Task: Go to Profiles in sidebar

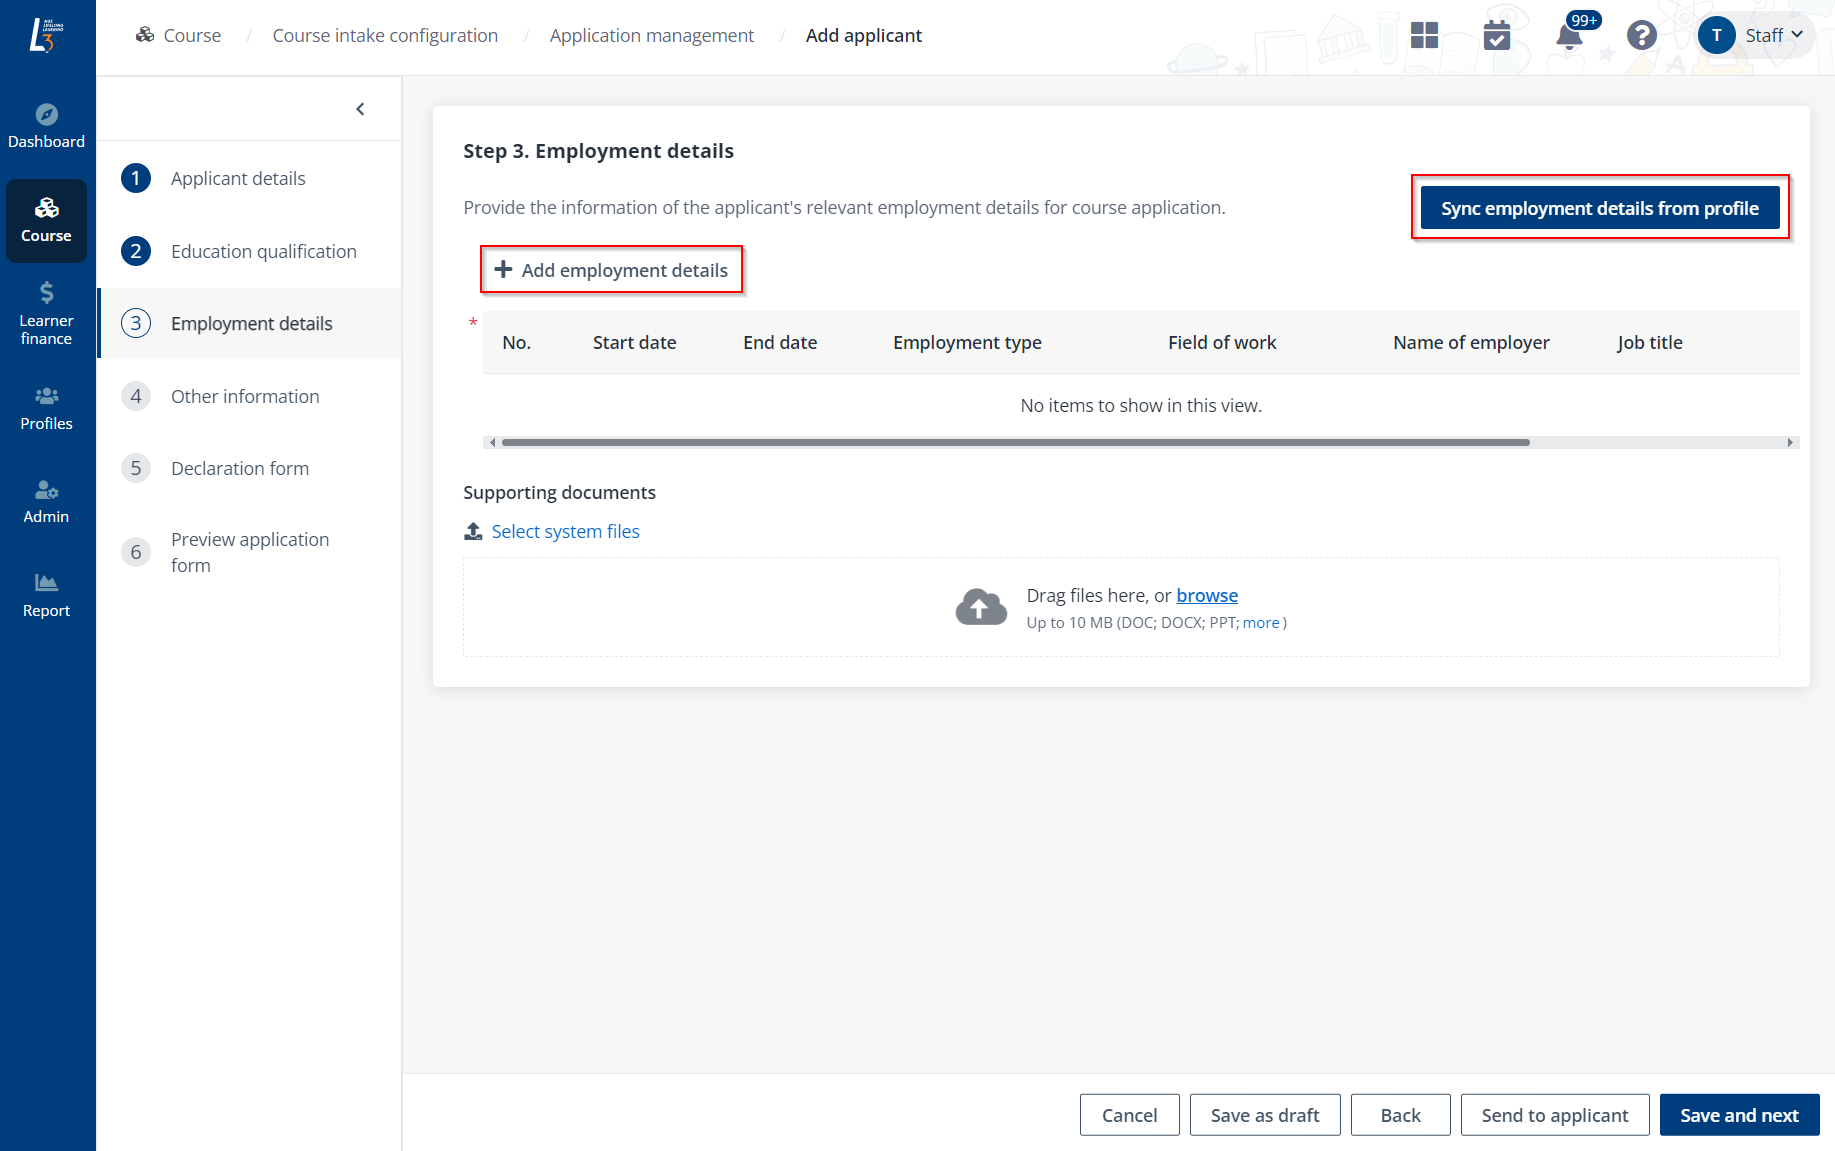Action: (46, 408)
